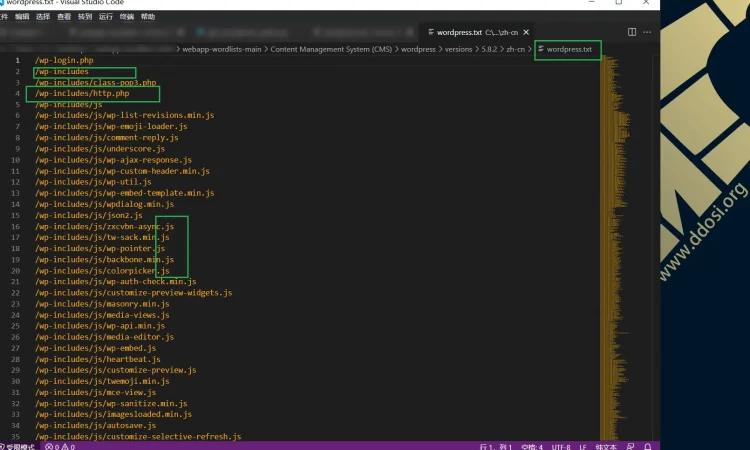750x450 pixels.
Task: Click line /wp-includes/js/wp-emoji-loader.js
Action: coord(111,127)
